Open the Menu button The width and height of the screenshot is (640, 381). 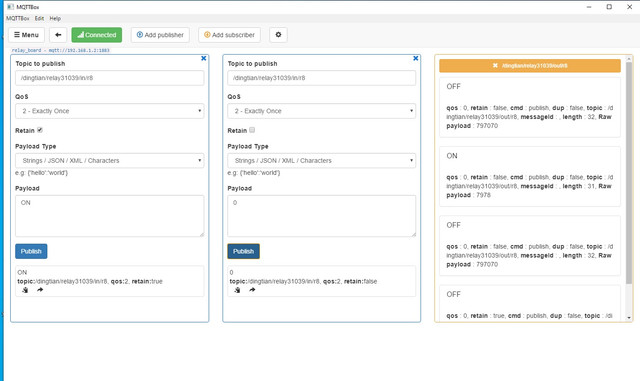pyautogui.click(x=27, y=35)
